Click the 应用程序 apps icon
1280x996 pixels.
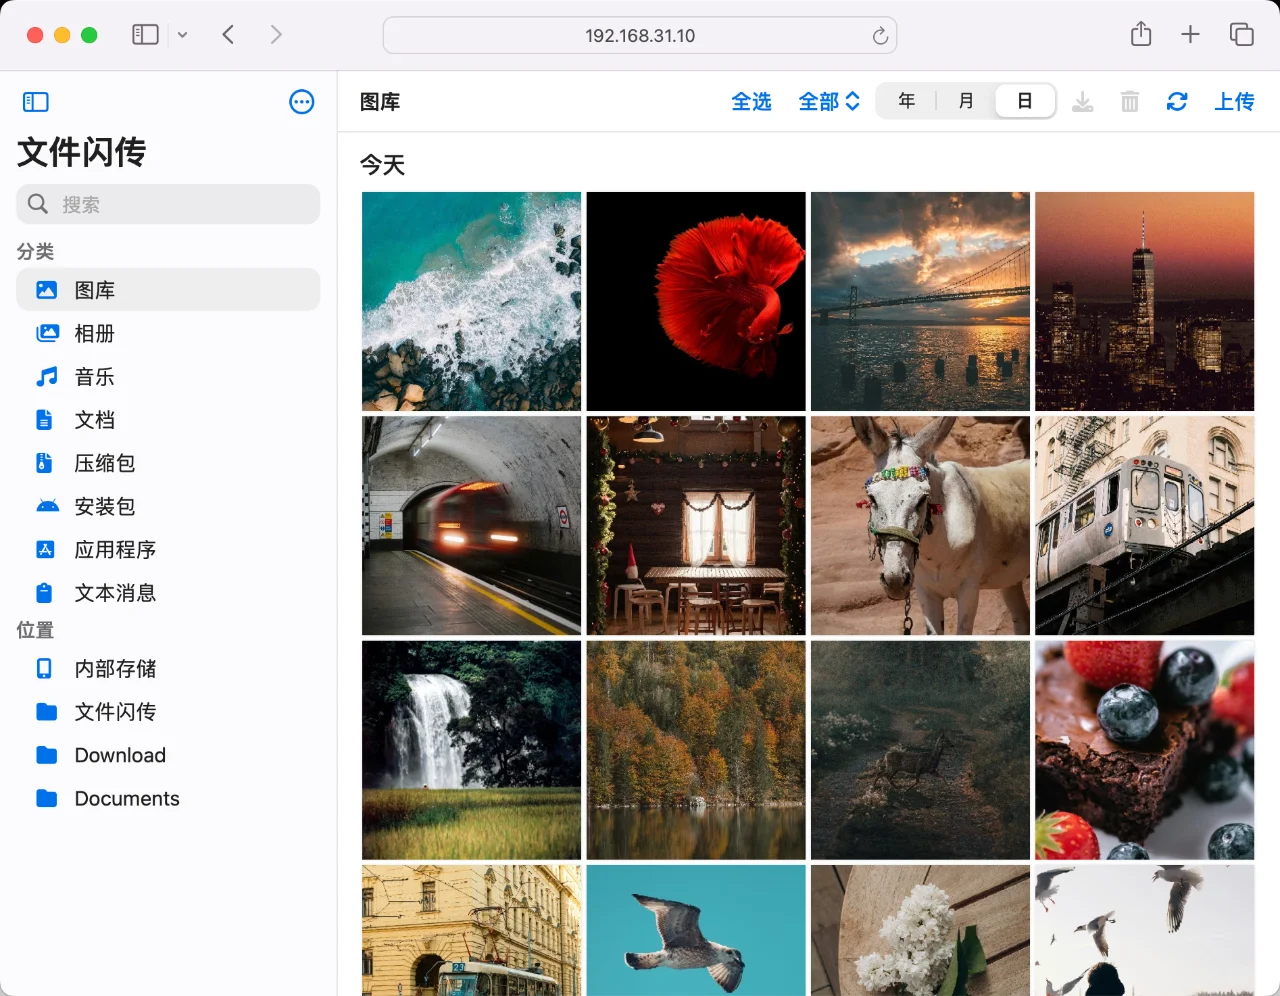click(46, 550)
